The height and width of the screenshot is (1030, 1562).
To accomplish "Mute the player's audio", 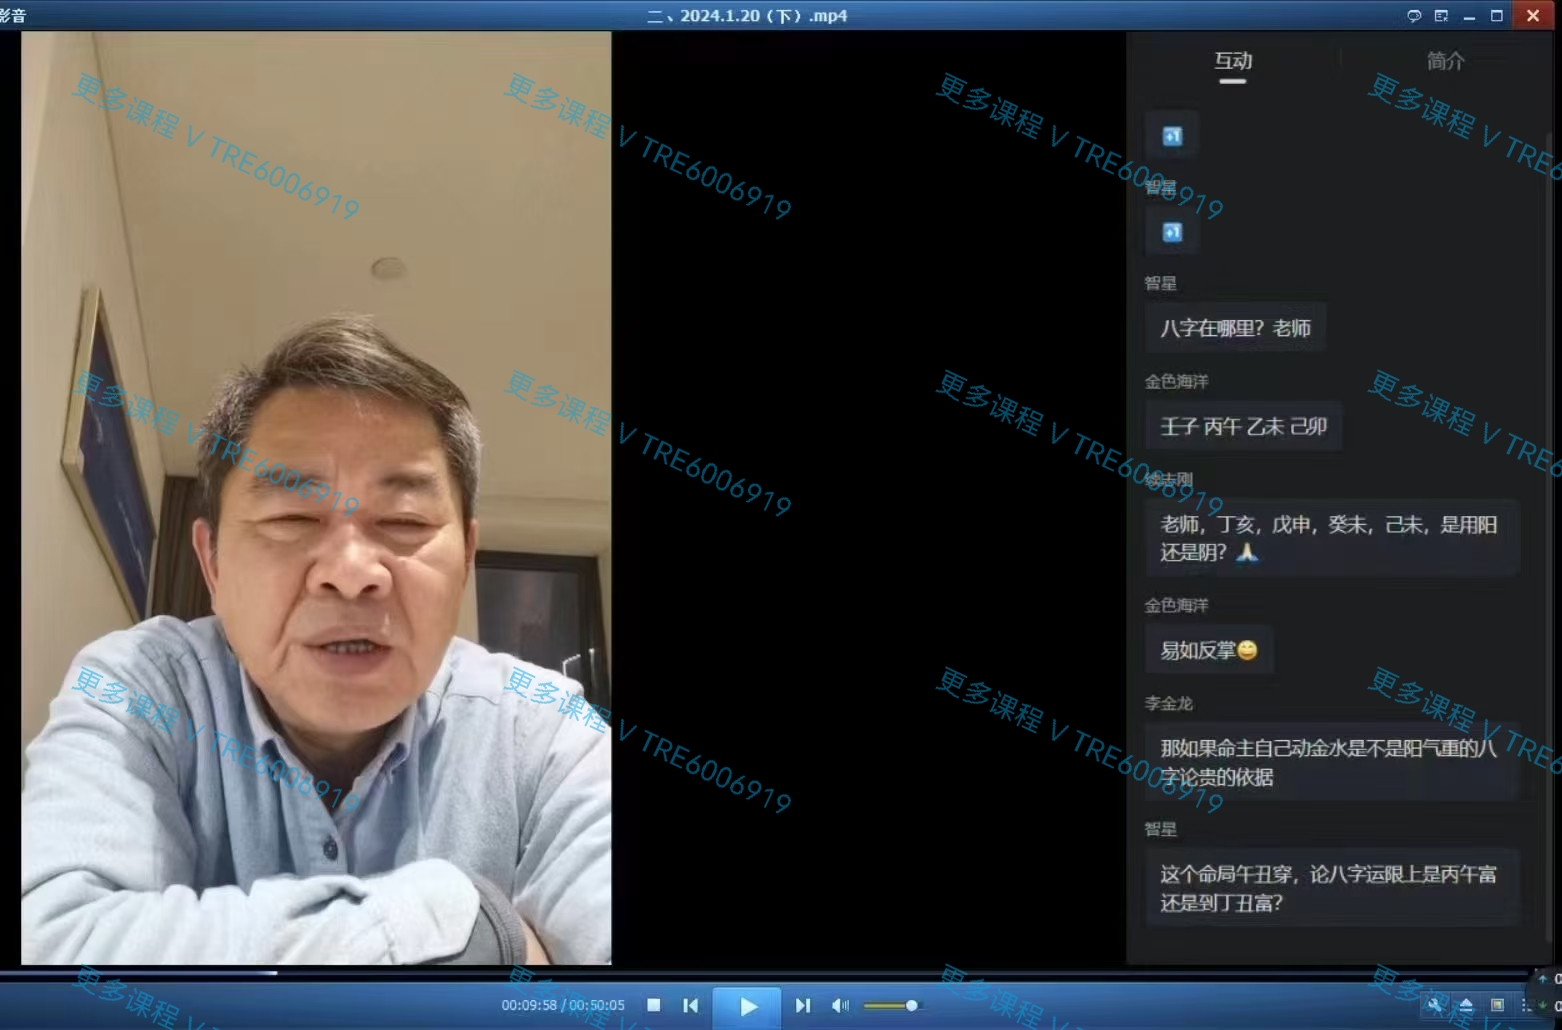I will pos(840,1005).
